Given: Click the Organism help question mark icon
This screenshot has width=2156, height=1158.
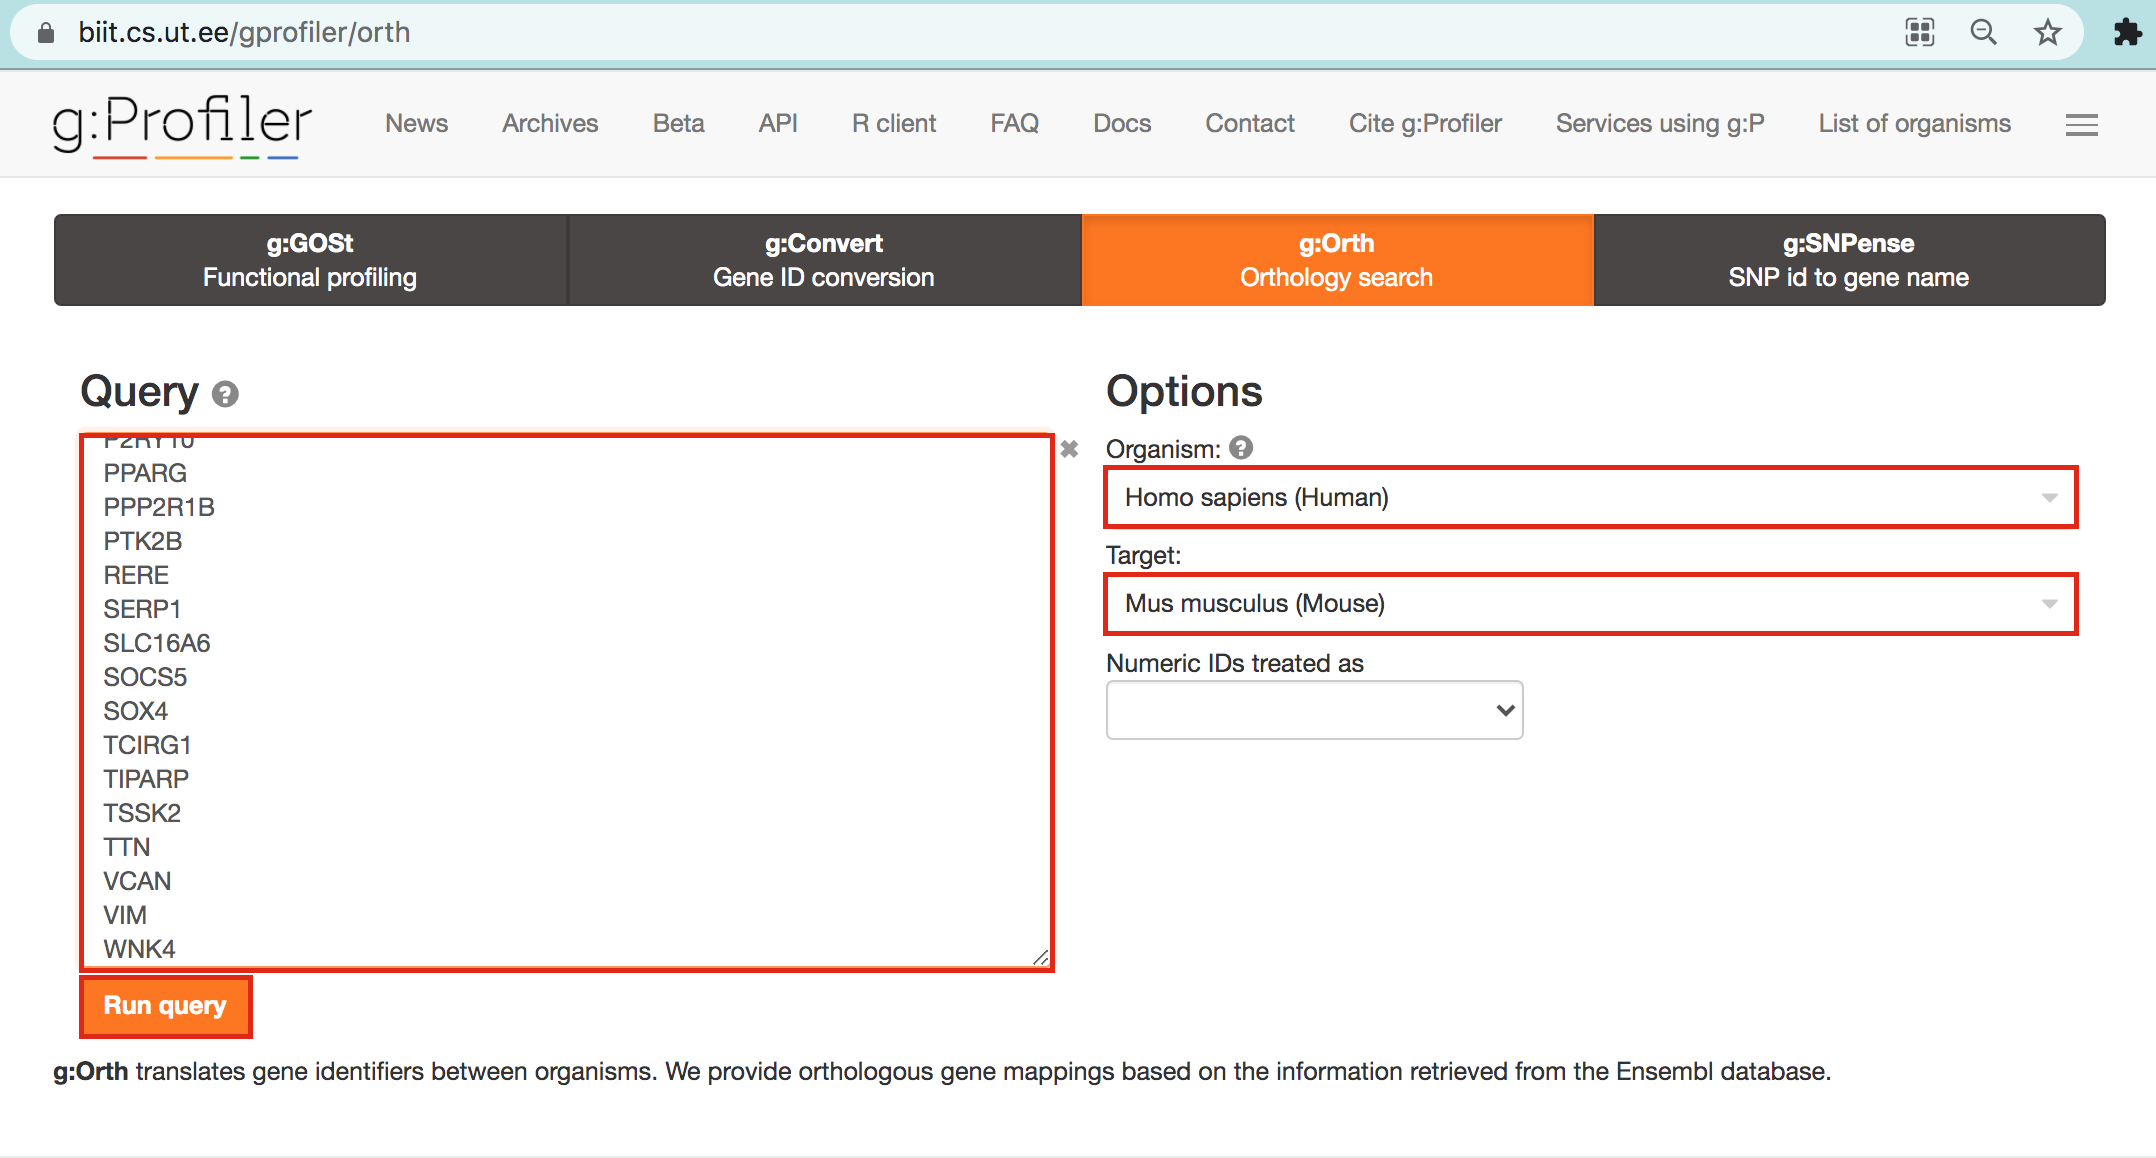Looking at the screenshot, I should 1241,448.
